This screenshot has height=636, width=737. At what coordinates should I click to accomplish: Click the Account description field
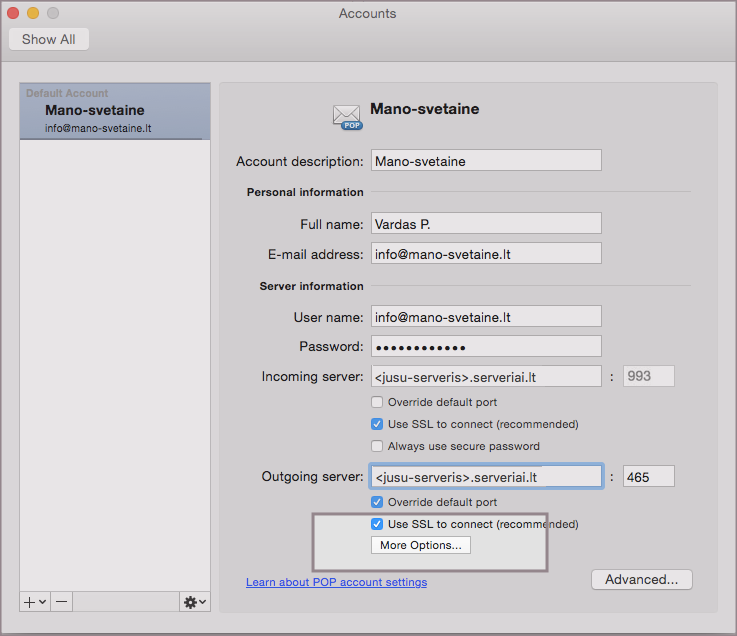point(486,161)
